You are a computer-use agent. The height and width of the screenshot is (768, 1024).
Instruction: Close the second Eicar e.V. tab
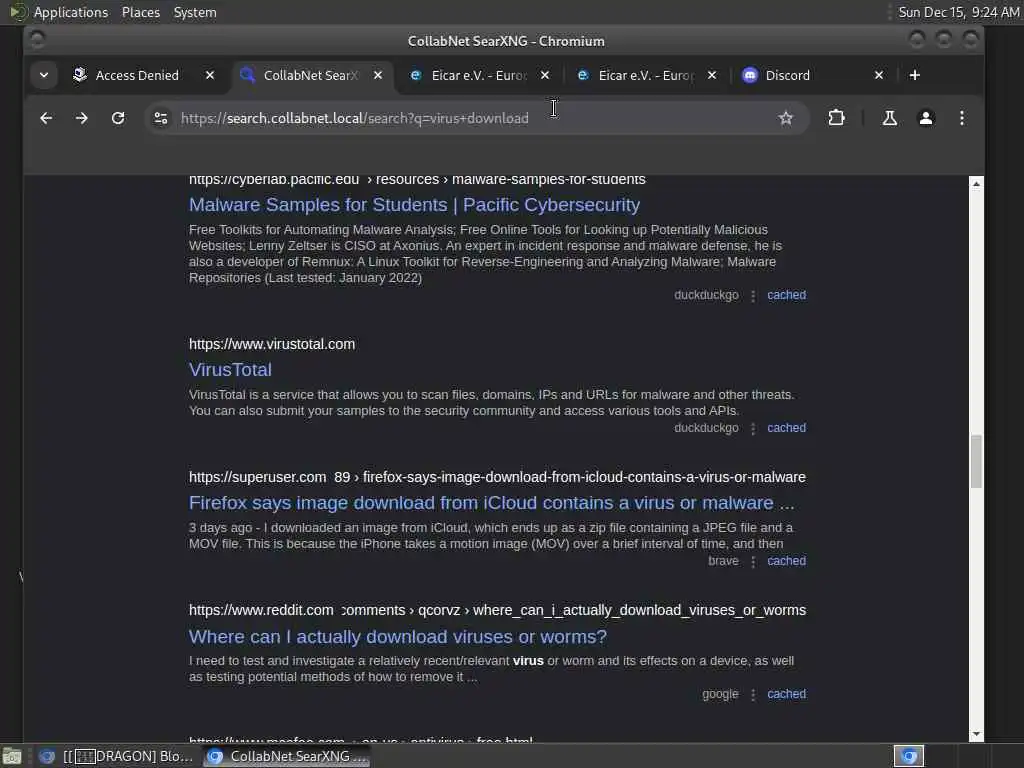click(712, 75)
